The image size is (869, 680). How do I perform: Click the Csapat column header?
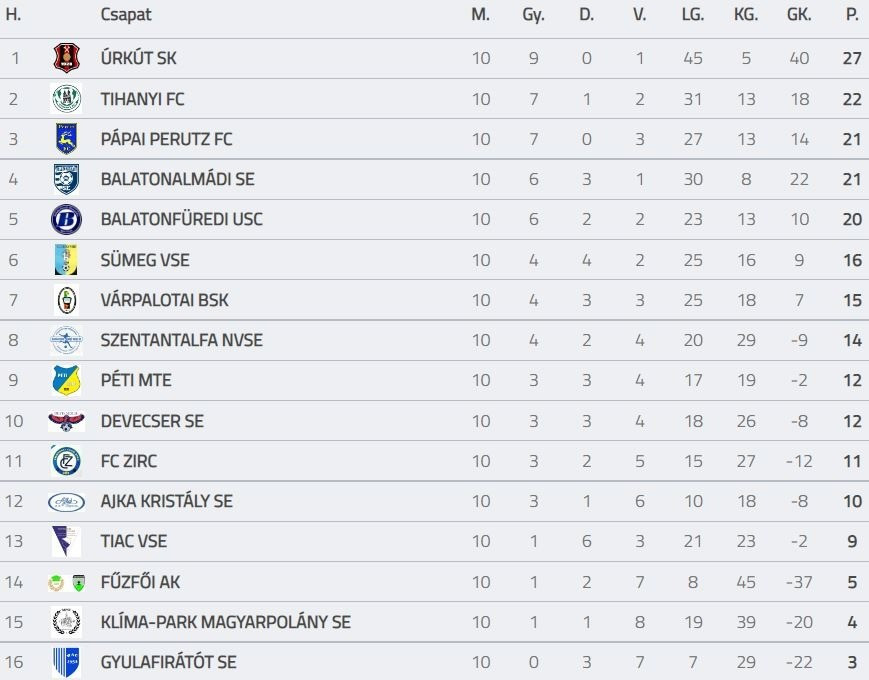click(126, 15)
